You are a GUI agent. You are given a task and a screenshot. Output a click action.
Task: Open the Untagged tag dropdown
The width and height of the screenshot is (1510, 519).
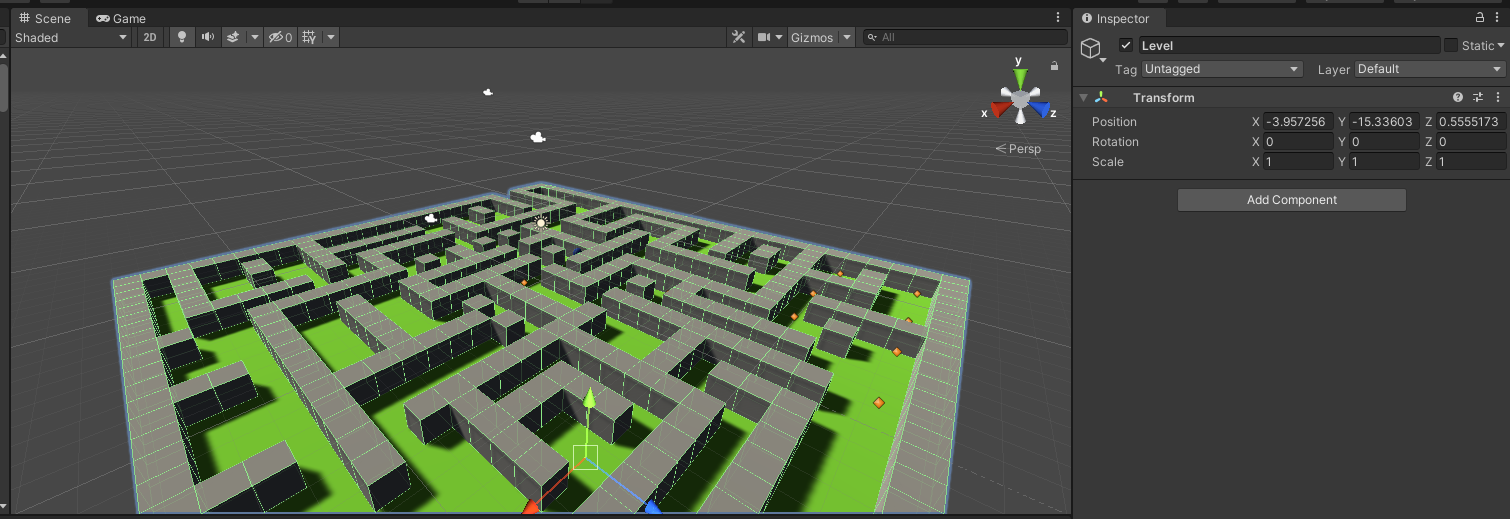(1221, 69)
